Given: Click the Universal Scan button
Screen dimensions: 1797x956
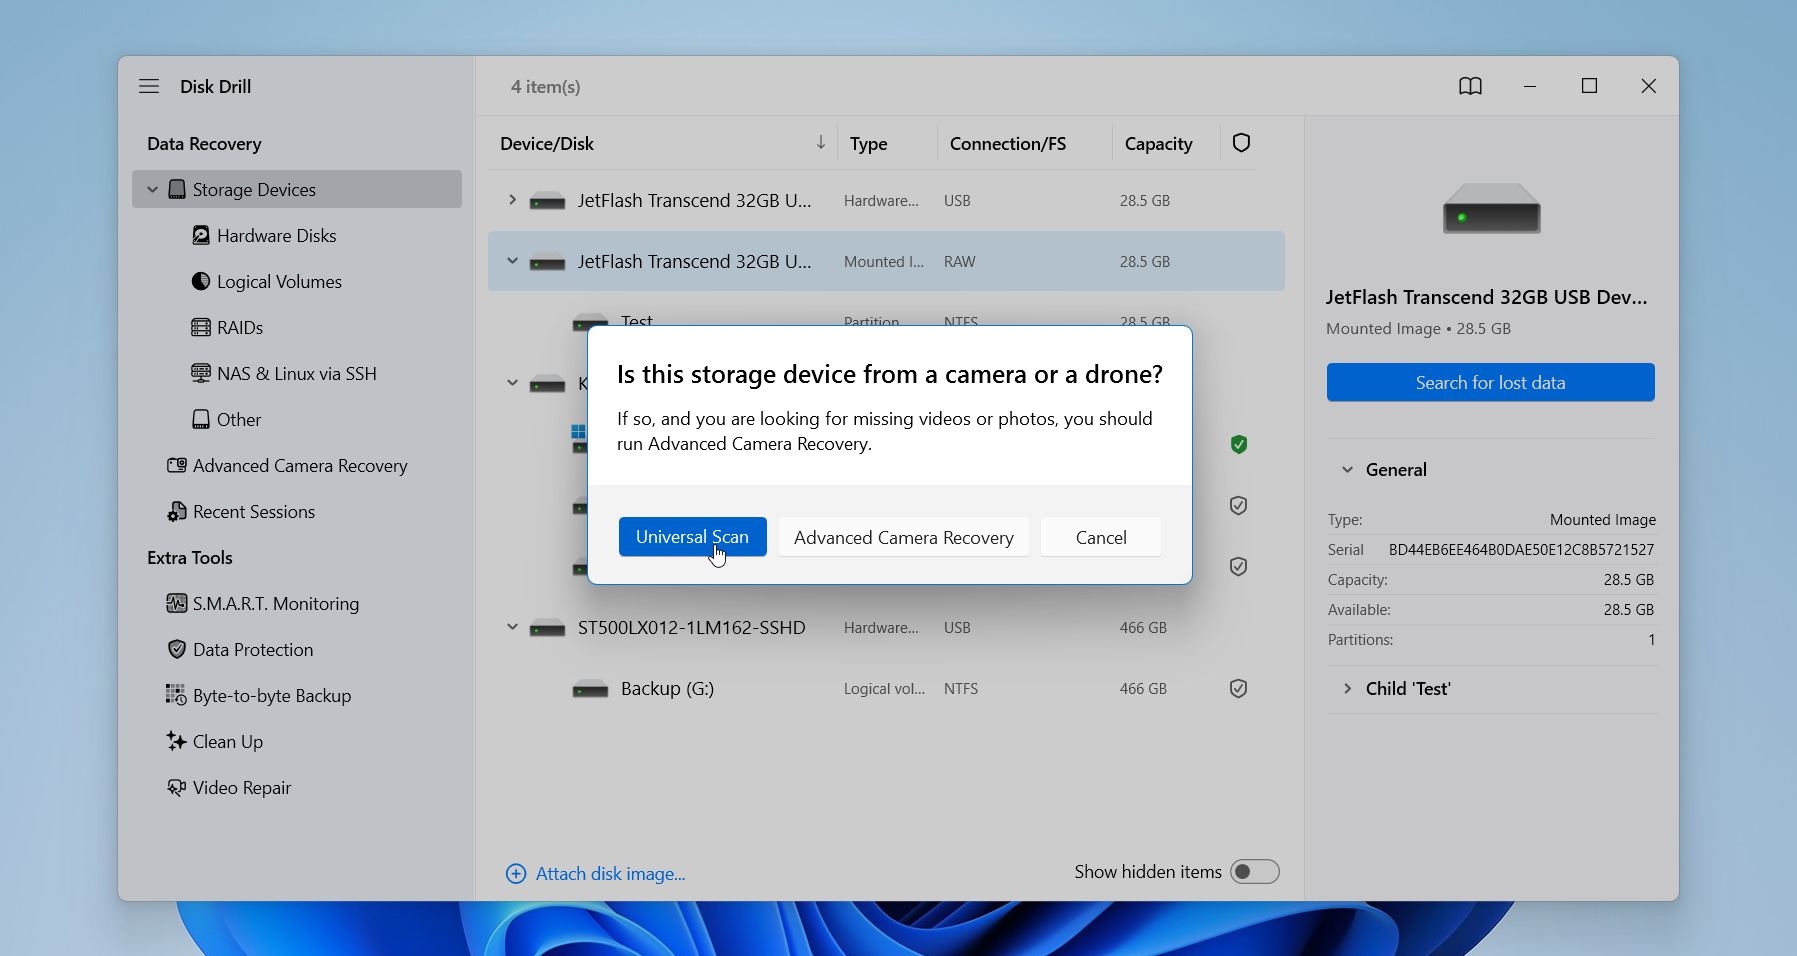Looking at the screenshot, I should (693, 537).
